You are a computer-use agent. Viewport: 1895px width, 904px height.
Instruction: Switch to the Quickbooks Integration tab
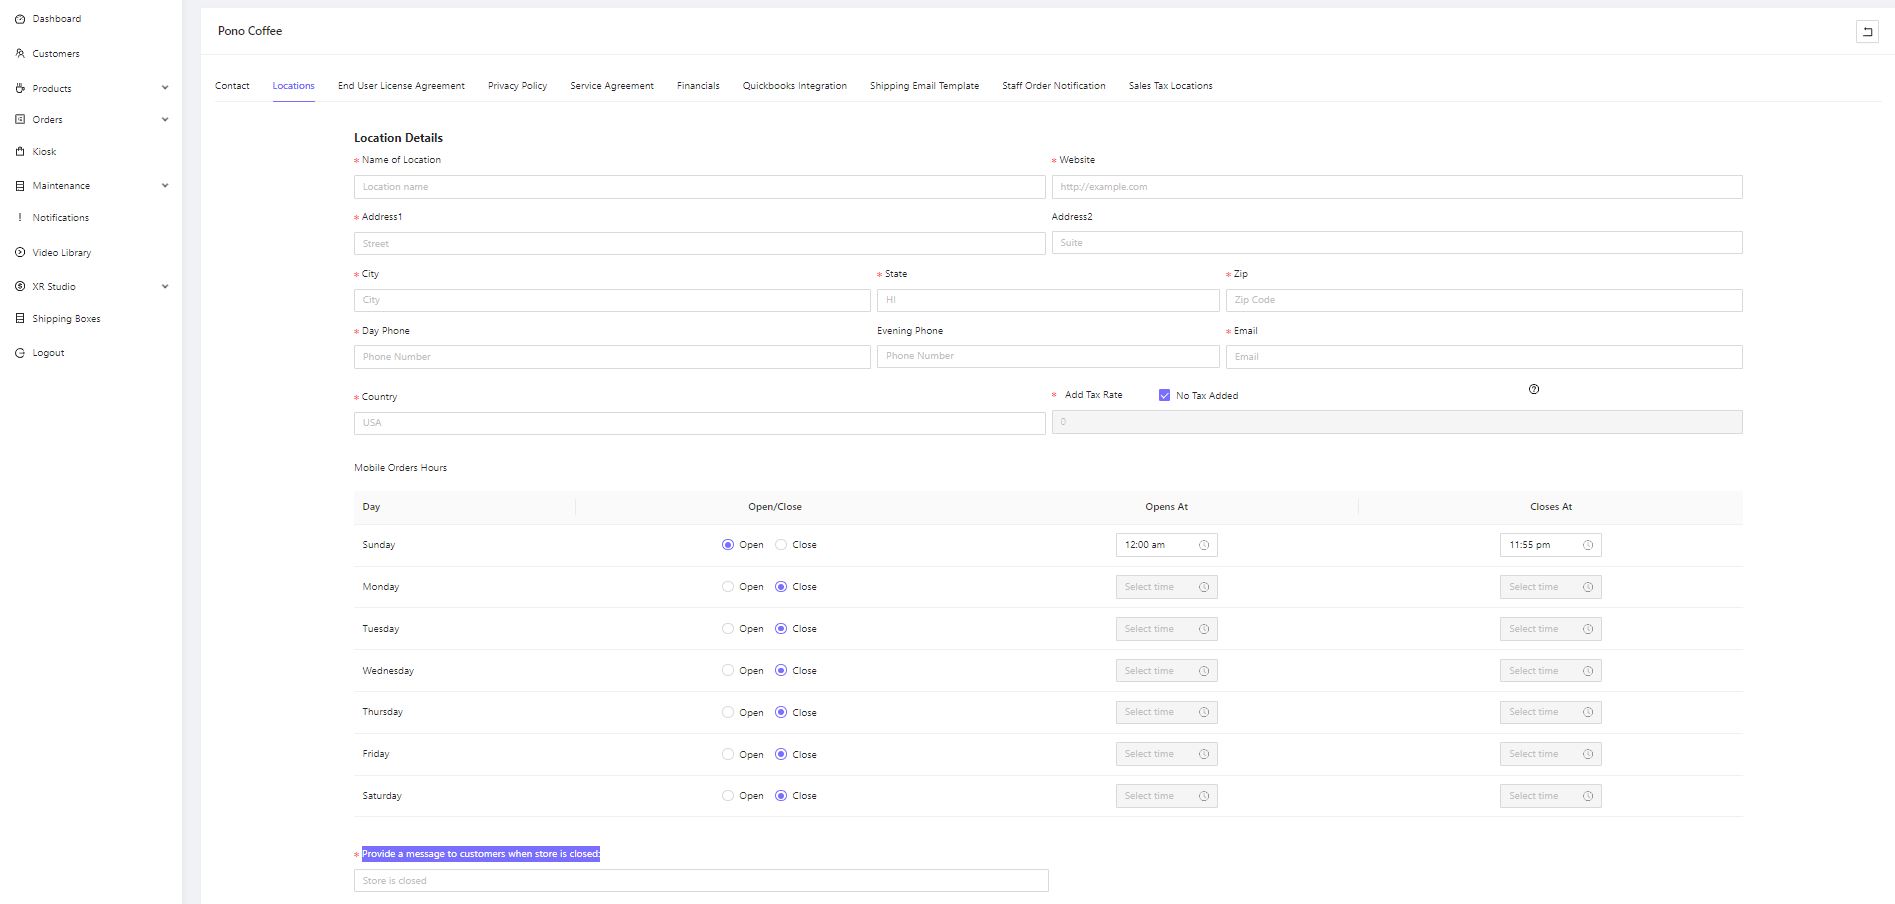coord(794,86)
